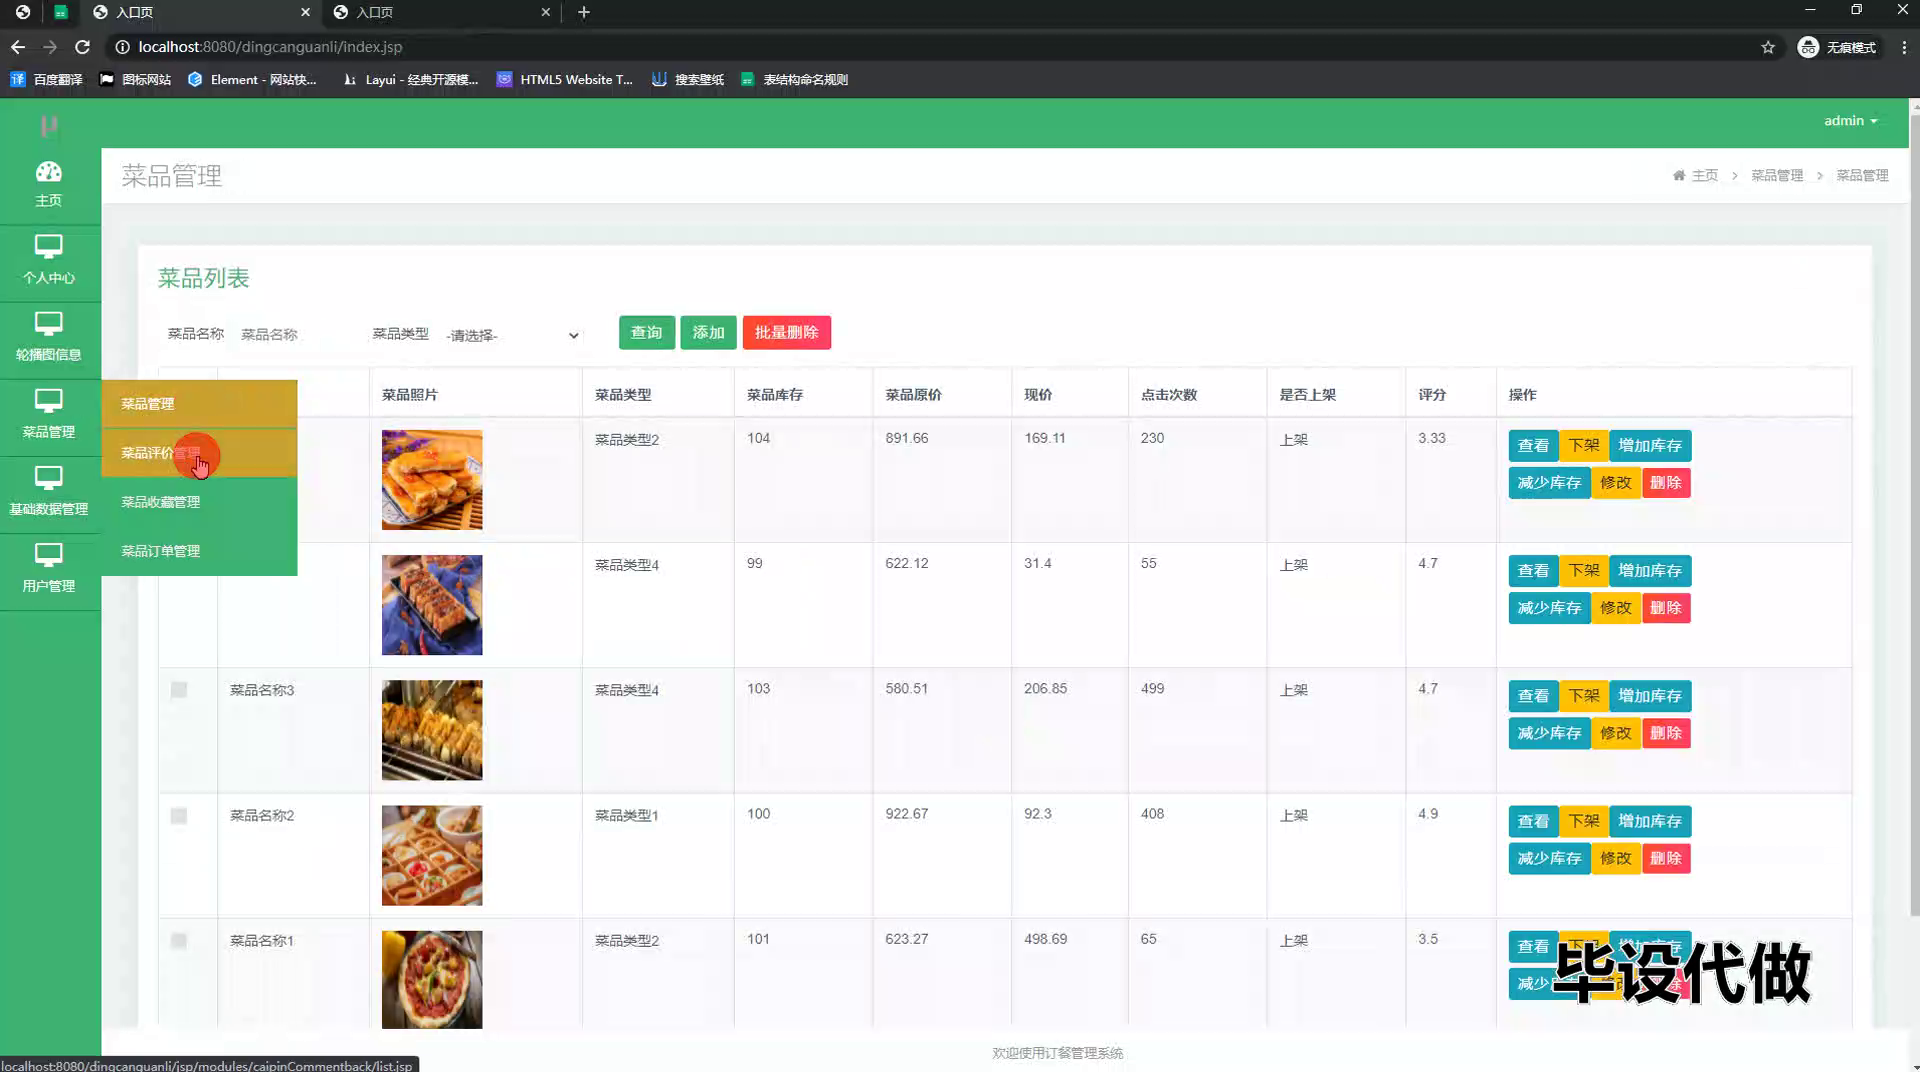Image resolution: width=1920 pixels, height=1072 pixels.
Task: Open 个人中心 monitor icon in sidebar
Action: coord(48,247)
